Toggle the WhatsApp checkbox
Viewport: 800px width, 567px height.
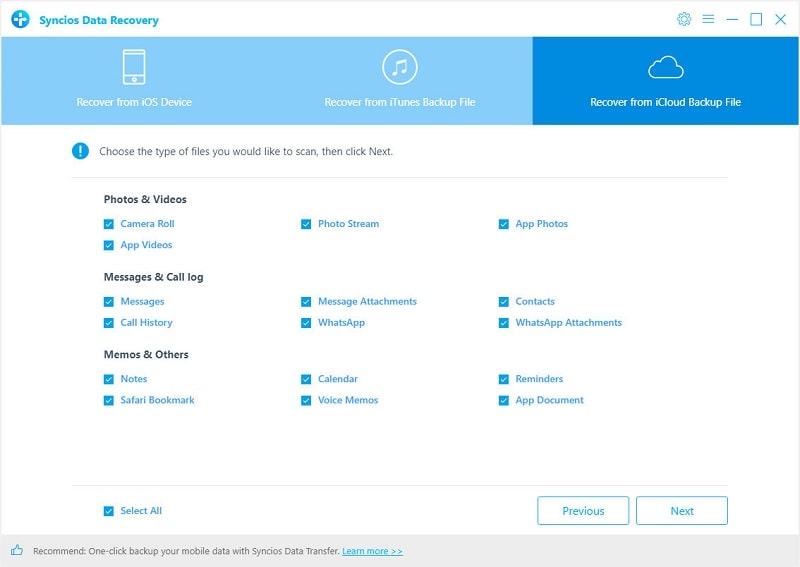point(306,323)
